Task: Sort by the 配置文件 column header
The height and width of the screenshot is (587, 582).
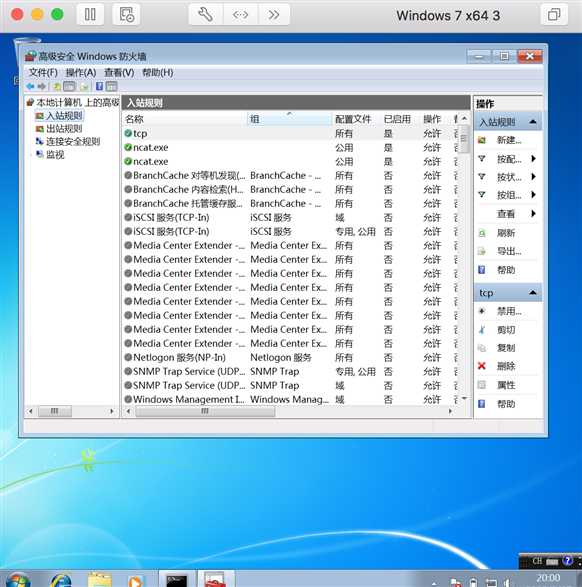Action: [356, 119]
